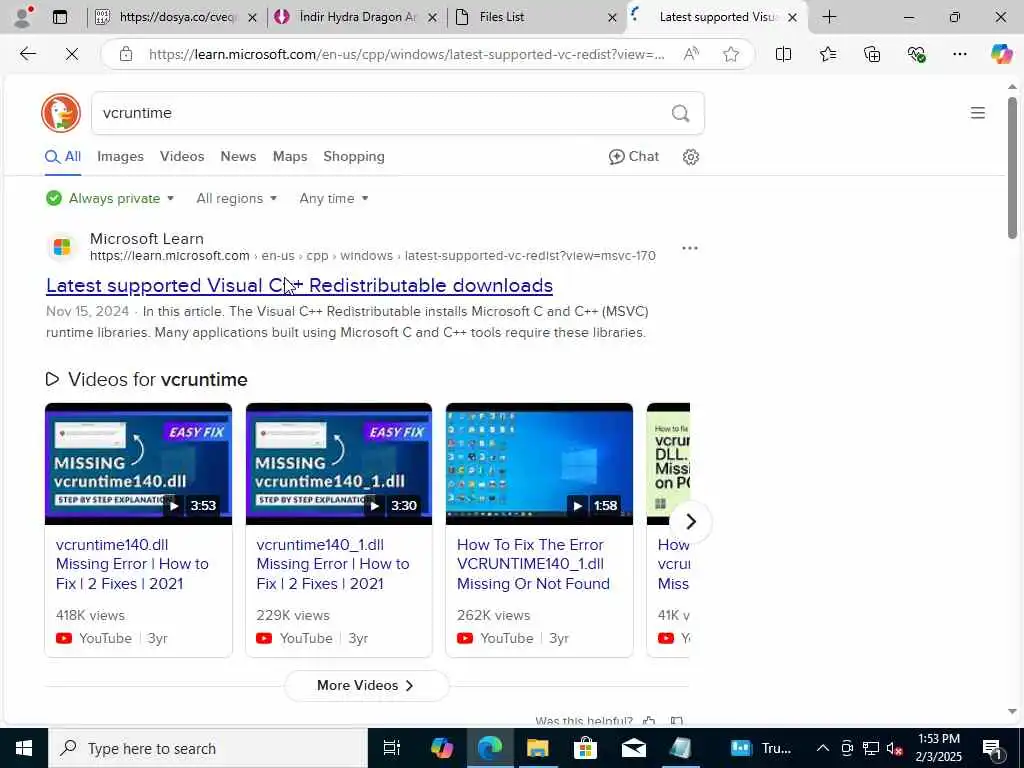Expand All regions dropdown
1024x768 pixels.
point(236,198)
